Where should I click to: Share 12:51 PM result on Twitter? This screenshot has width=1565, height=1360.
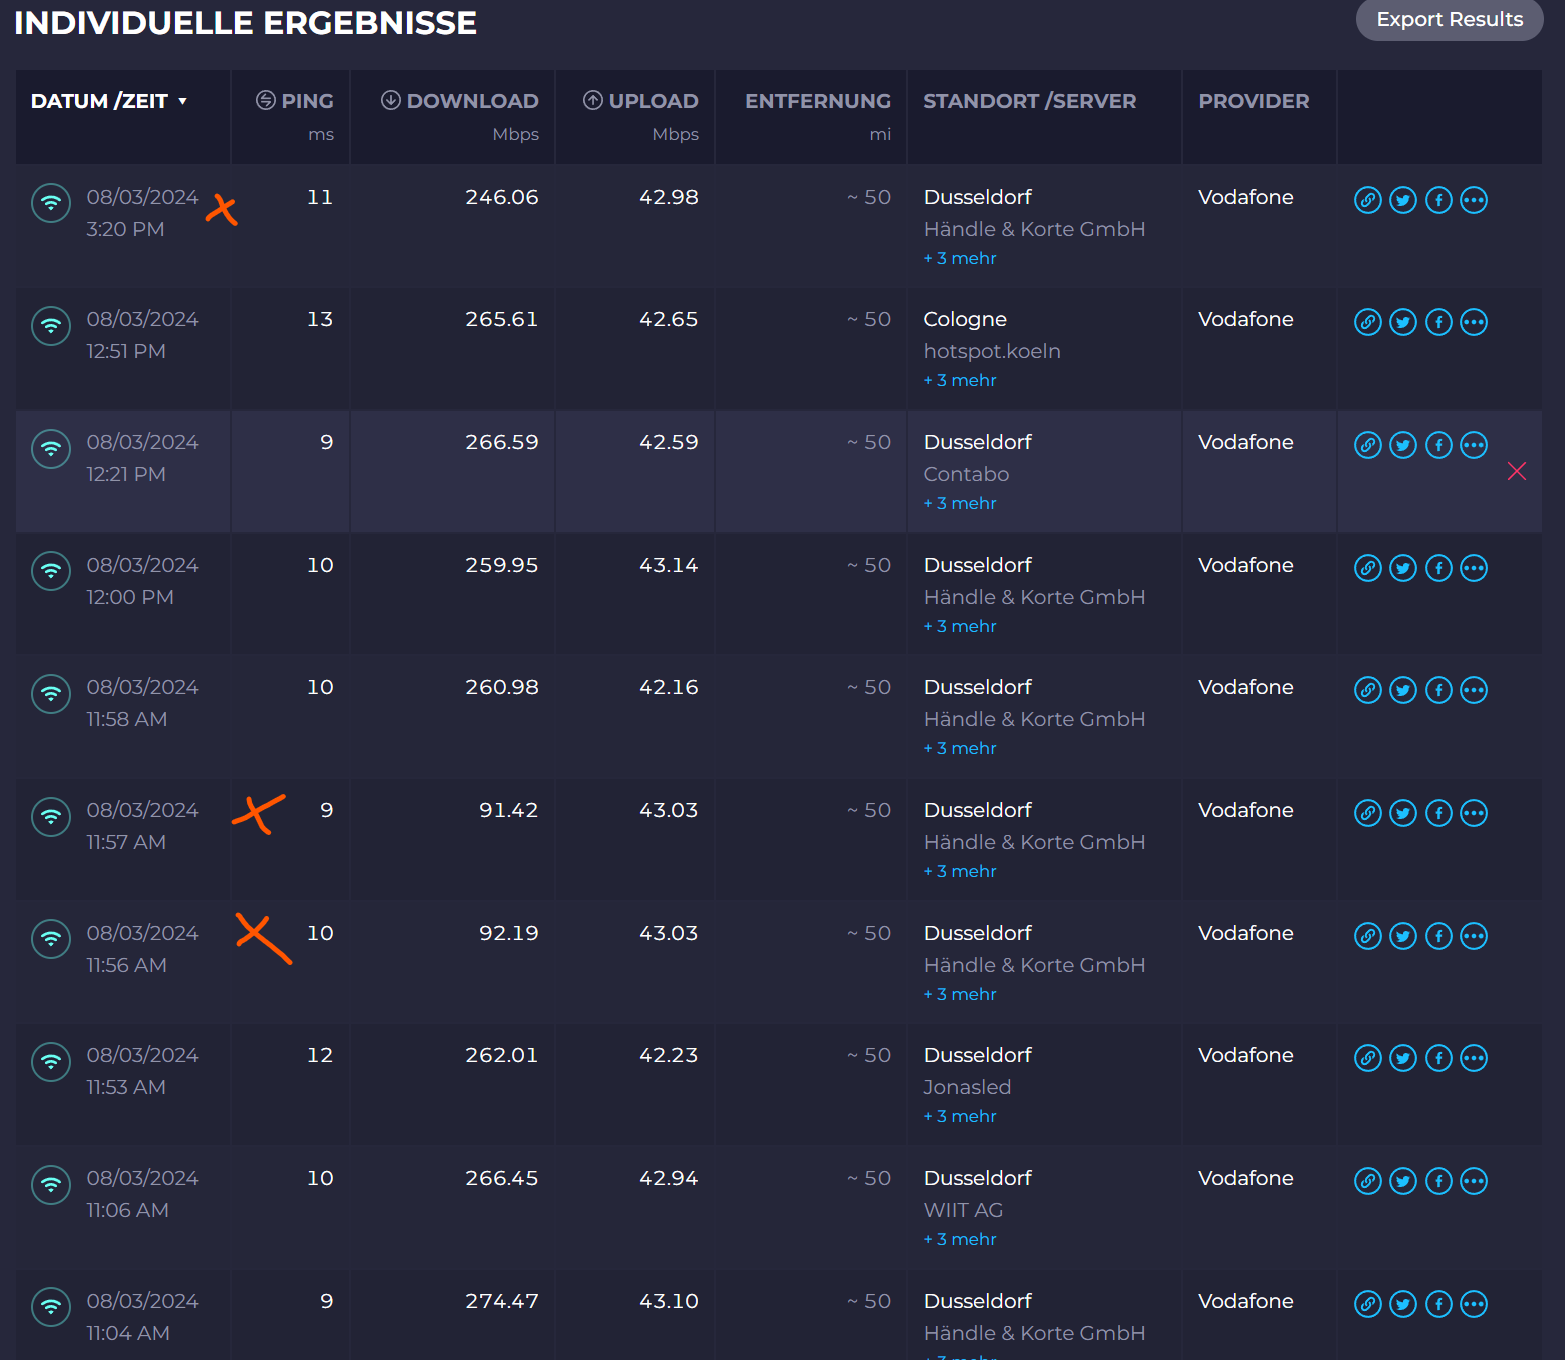pos(1403,322)
